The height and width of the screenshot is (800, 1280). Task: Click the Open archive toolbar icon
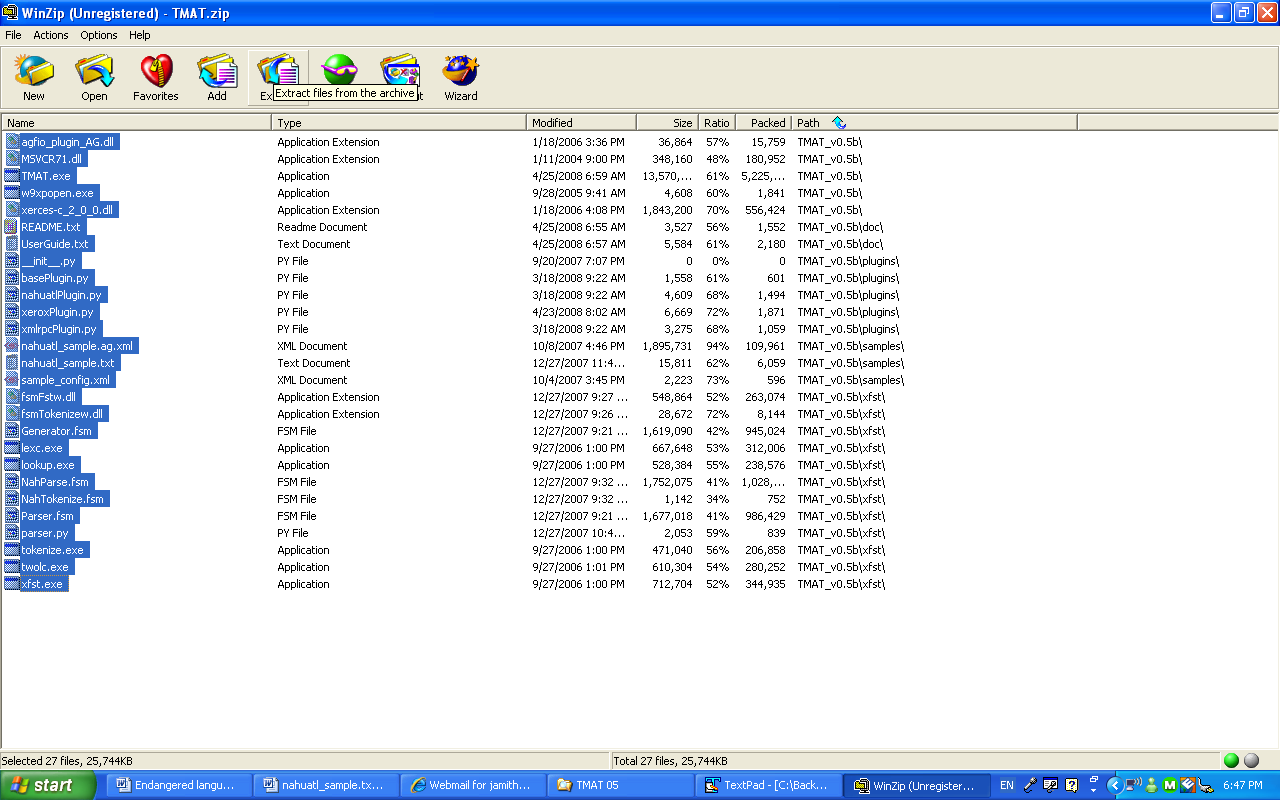point(95,78)
